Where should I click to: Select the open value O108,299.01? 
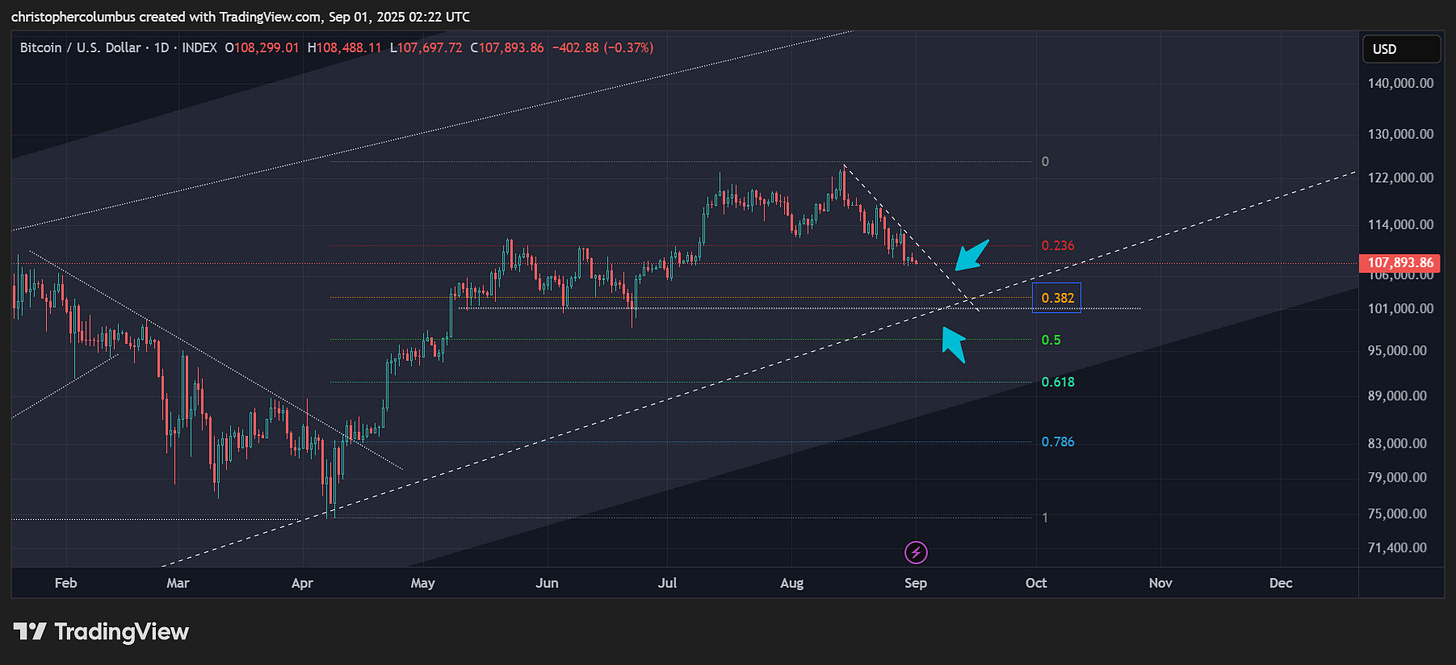click(263, 47)
